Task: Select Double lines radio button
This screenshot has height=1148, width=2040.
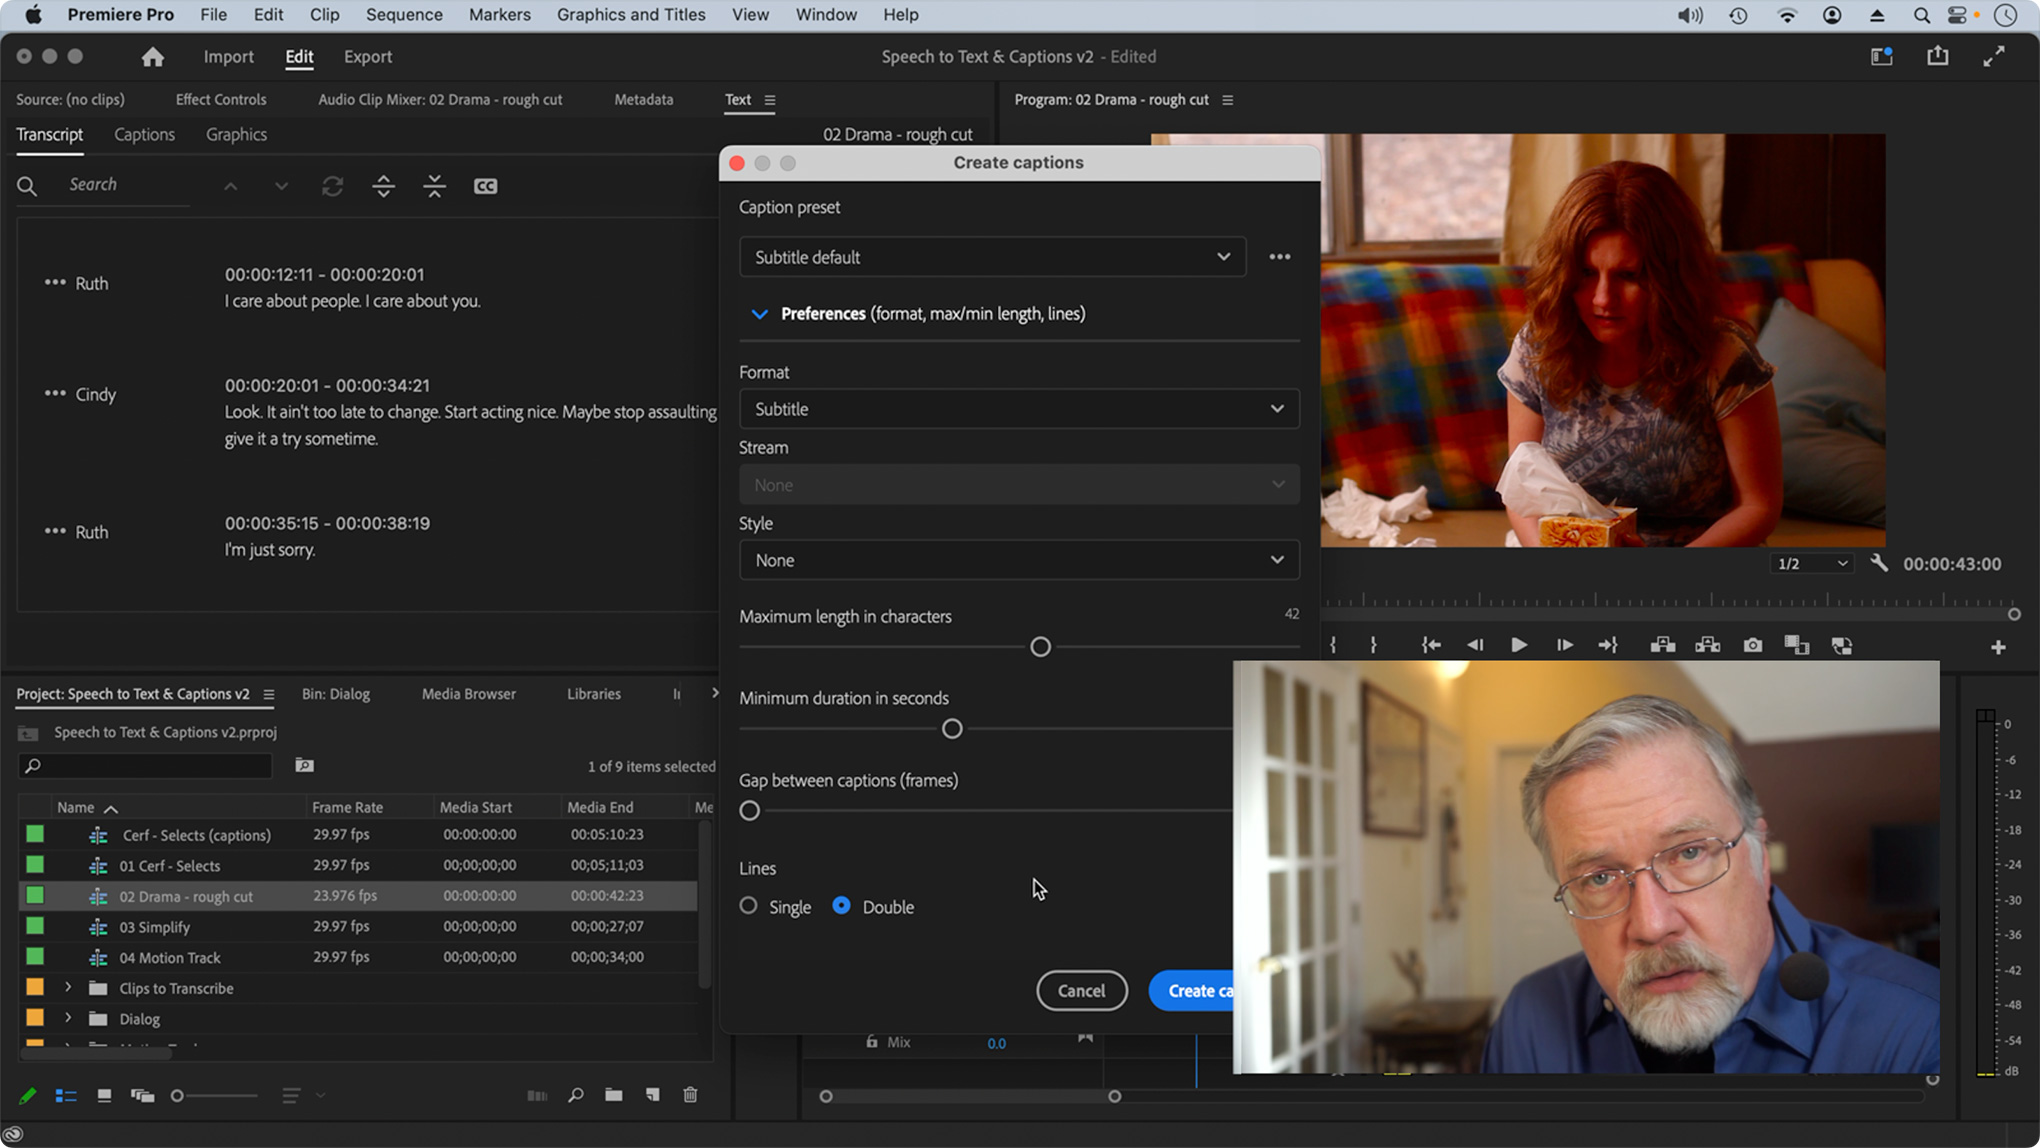Action: click(x=841, y=906)
